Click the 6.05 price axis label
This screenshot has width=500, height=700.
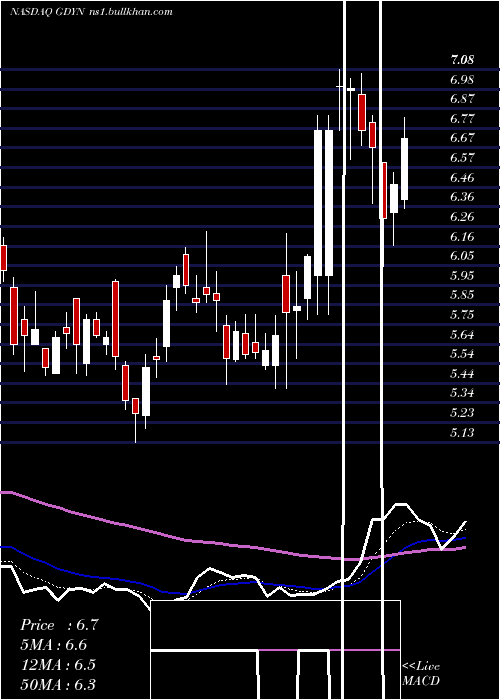pos(462,256)
